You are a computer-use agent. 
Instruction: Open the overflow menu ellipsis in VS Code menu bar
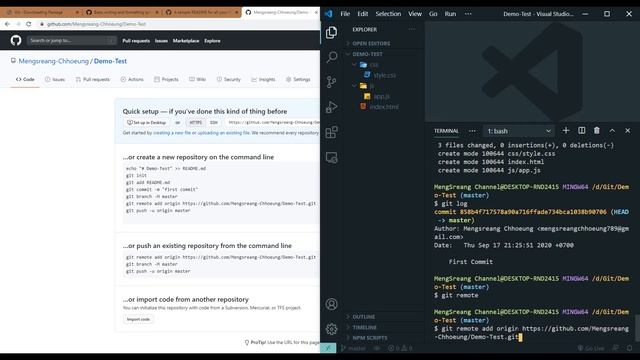pos(468,14)
